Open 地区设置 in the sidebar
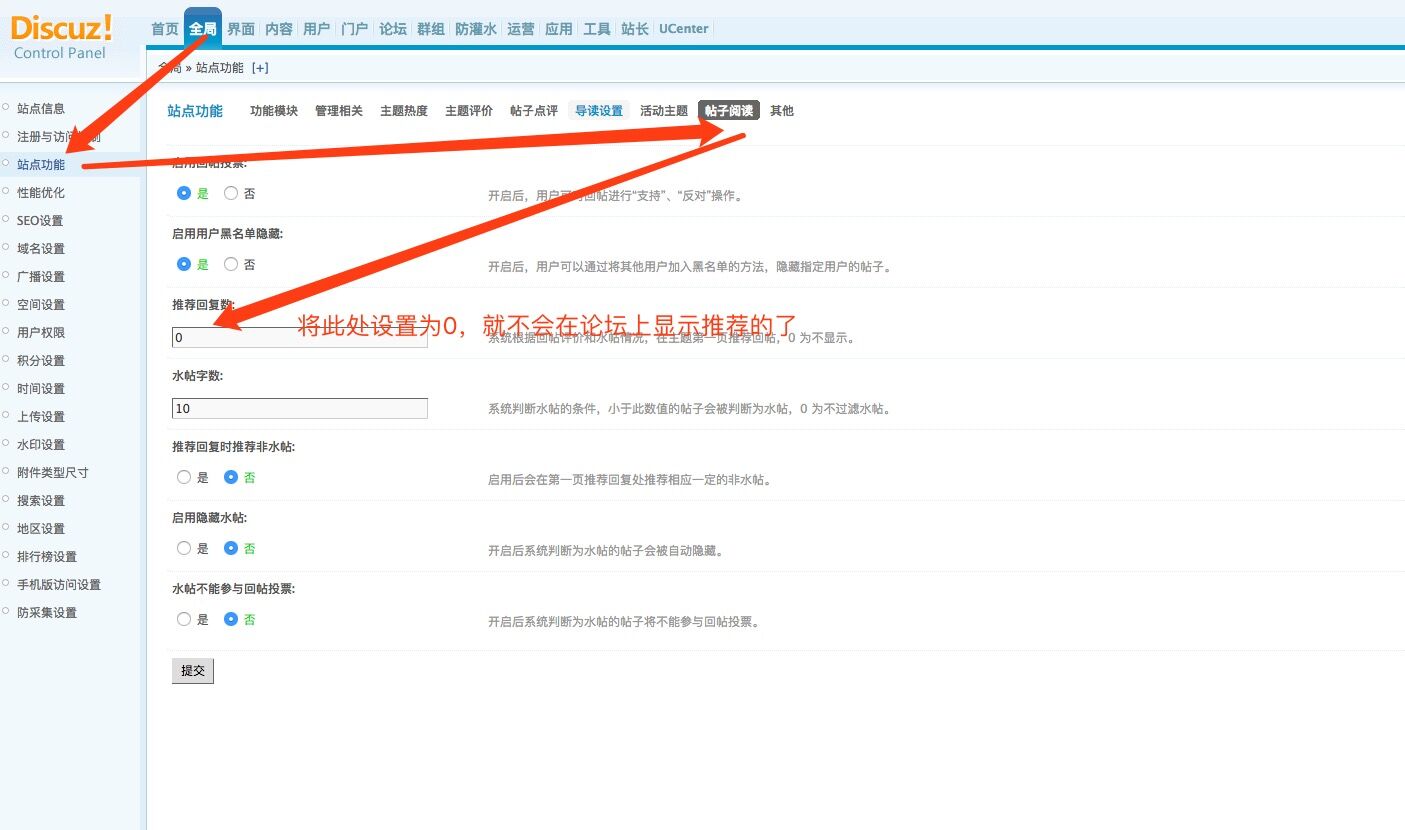The width and height of the screenshot is (1405, 830). point(41,529)
